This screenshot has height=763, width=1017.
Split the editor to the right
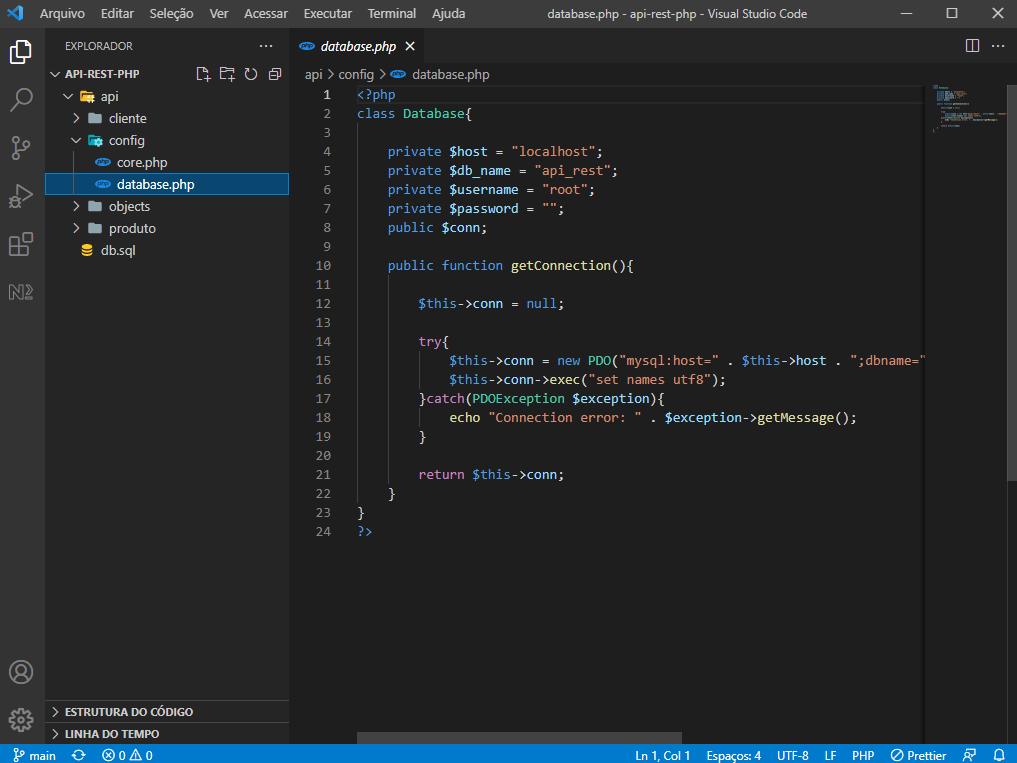pyautogui.click(x=971, y=45)
